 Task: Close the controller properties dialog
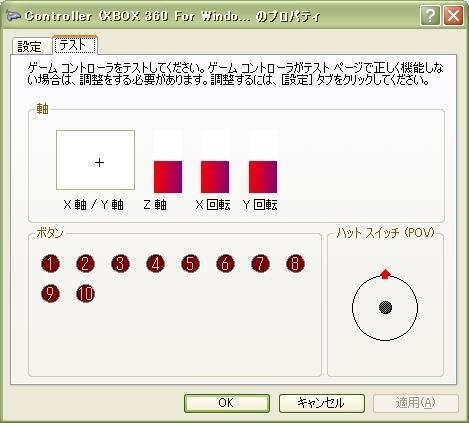453,15
